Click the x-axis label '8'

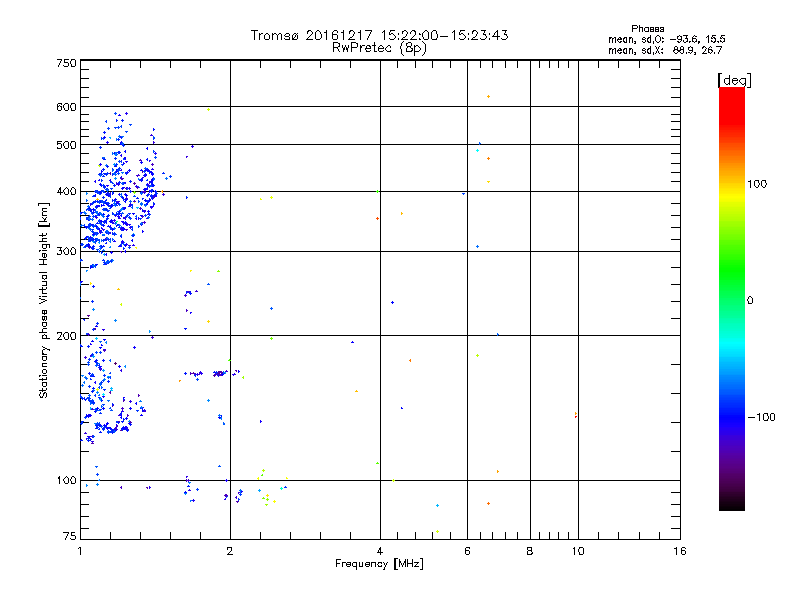pyautogui.click(x=530, y=551)
